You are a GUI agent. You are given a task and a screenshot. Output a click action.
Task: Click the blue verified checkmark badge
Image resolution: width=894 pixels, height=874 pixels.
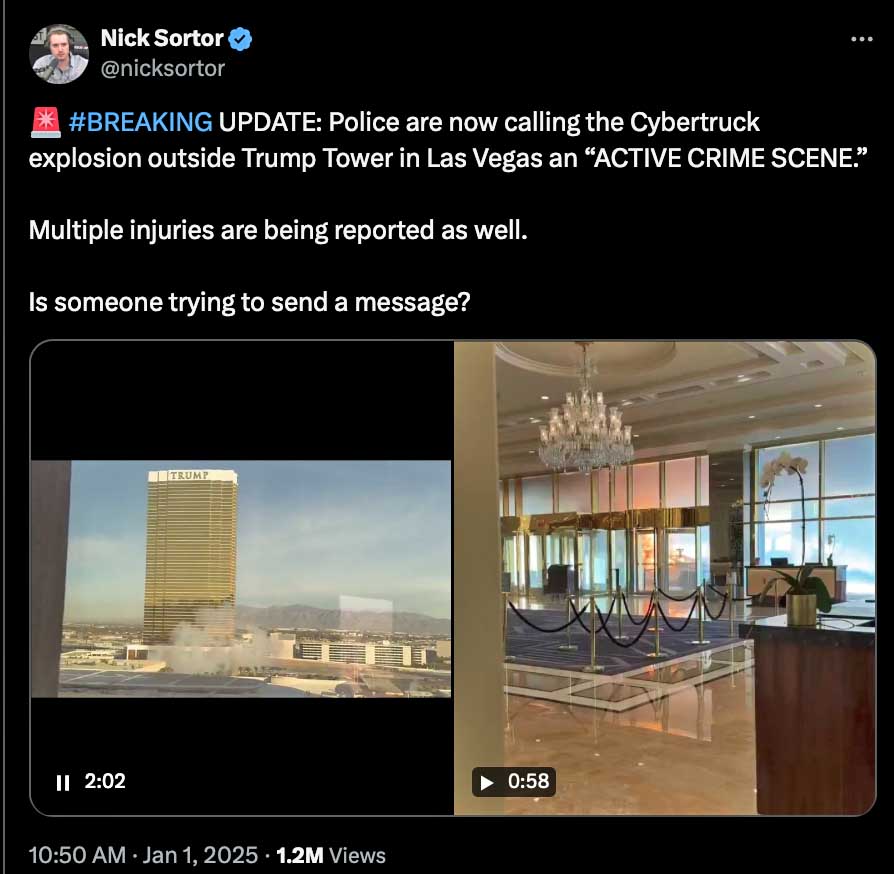pos(240,39)
